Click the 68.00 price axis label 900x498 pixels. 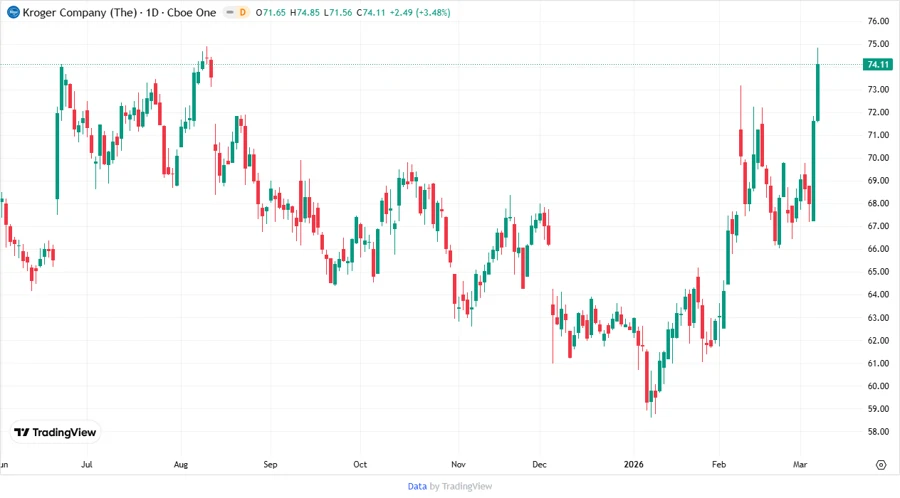(x=878, y=204)
